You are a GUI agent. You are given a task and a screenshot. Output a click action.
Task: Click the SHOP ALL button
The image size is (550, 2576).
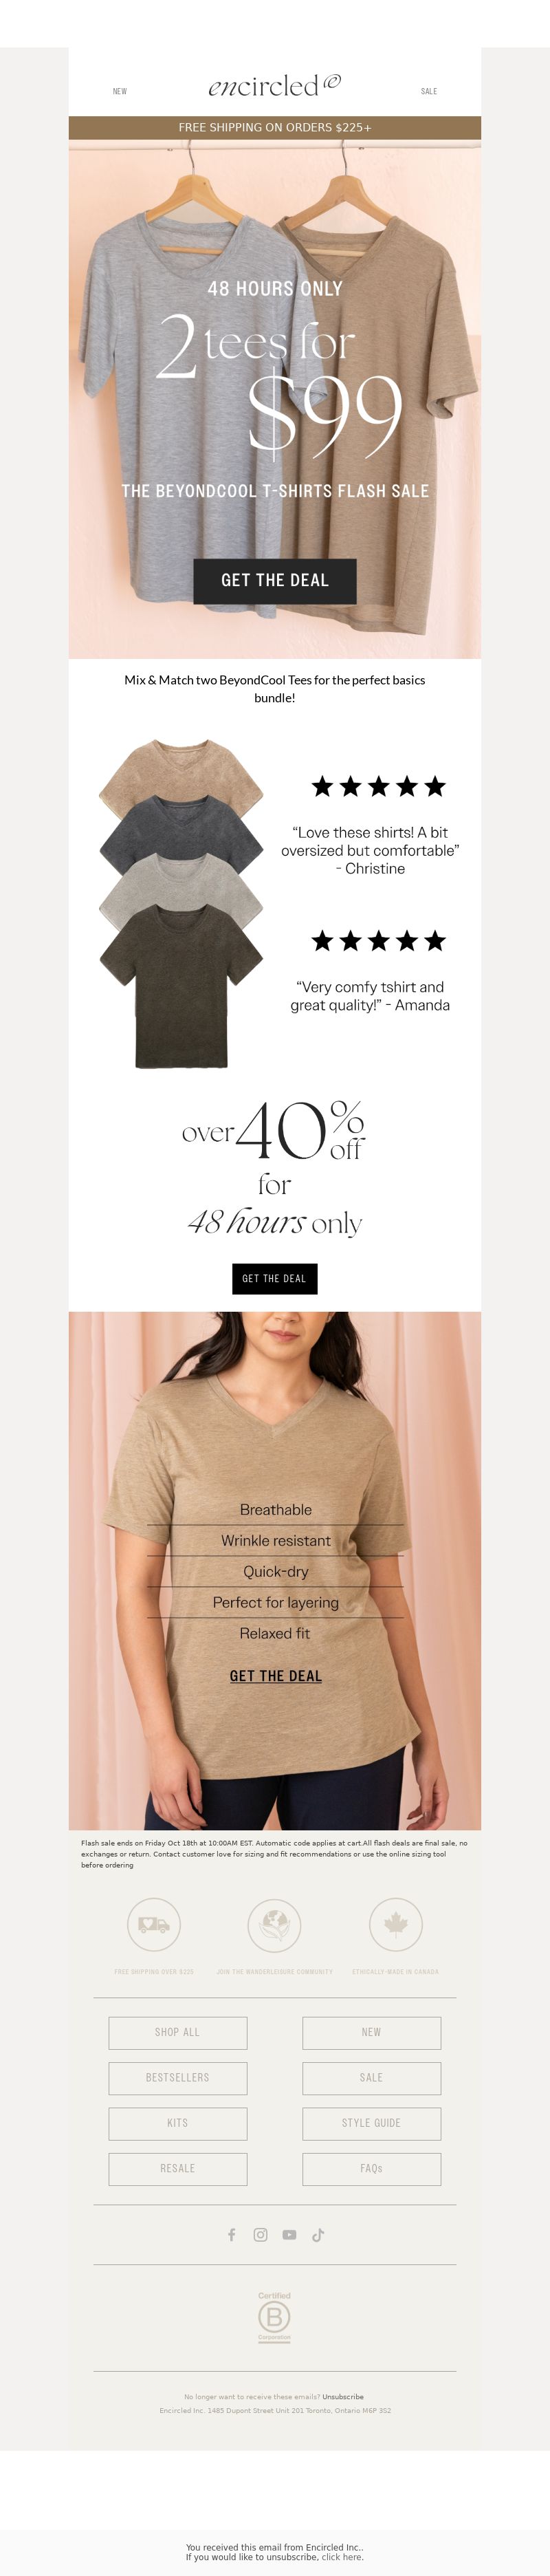click(x=178, y=2033)
